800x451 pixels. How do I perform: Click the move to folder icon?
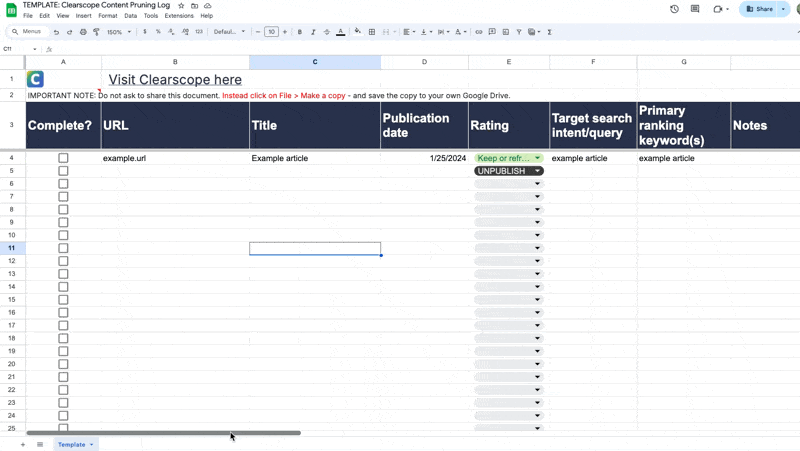(x=194, y=6)
